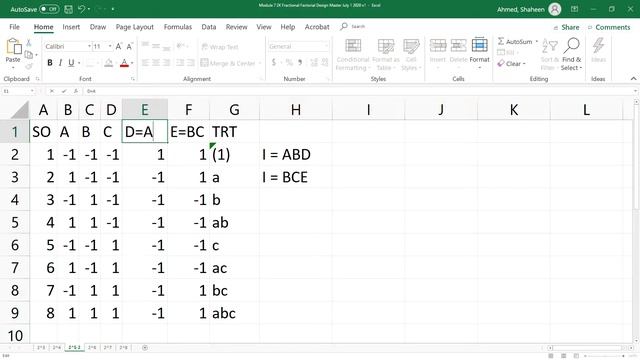
Task: Click cell containing I = ABD
Action: pyautogui.click(x=296, y=155)
